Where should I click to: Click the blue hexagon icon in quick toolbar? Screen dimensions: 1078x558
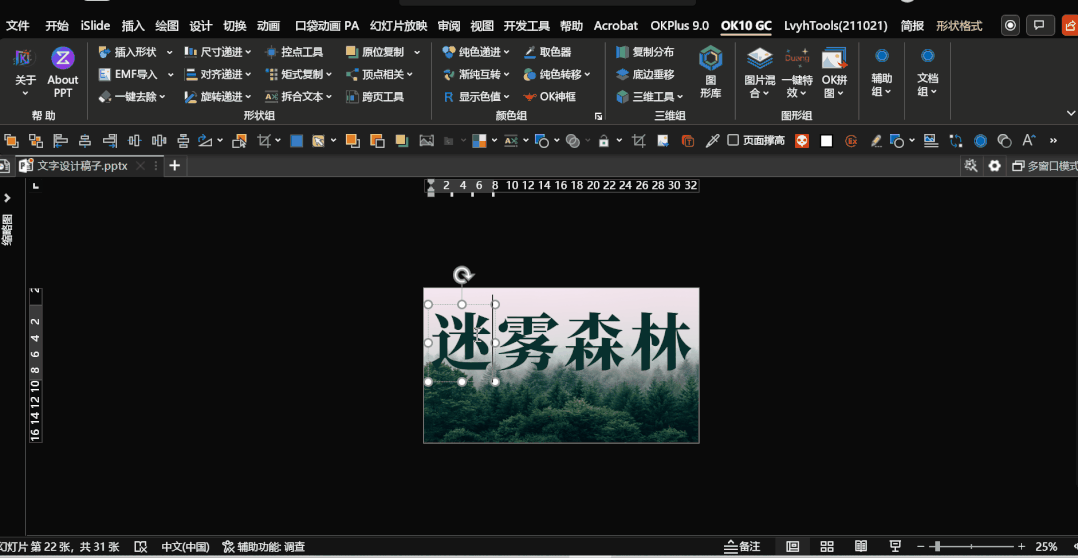[x=980, y=141]
